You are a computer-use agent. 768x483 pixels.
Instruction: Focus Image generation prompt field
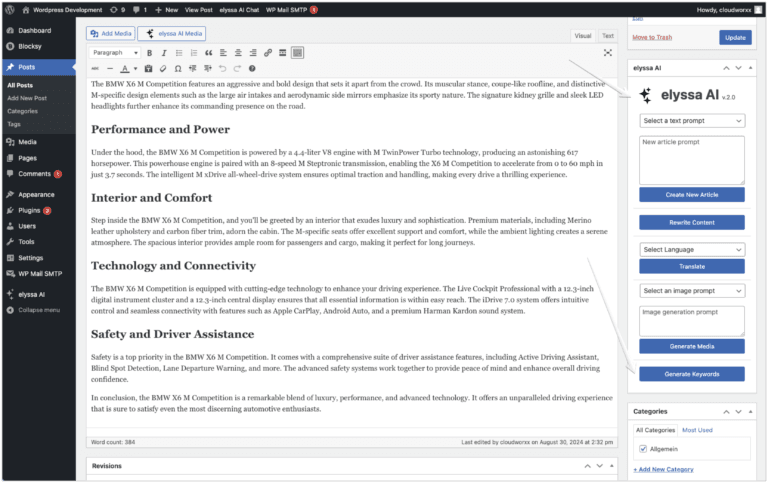pyautogui.click(x=692, y=321)
